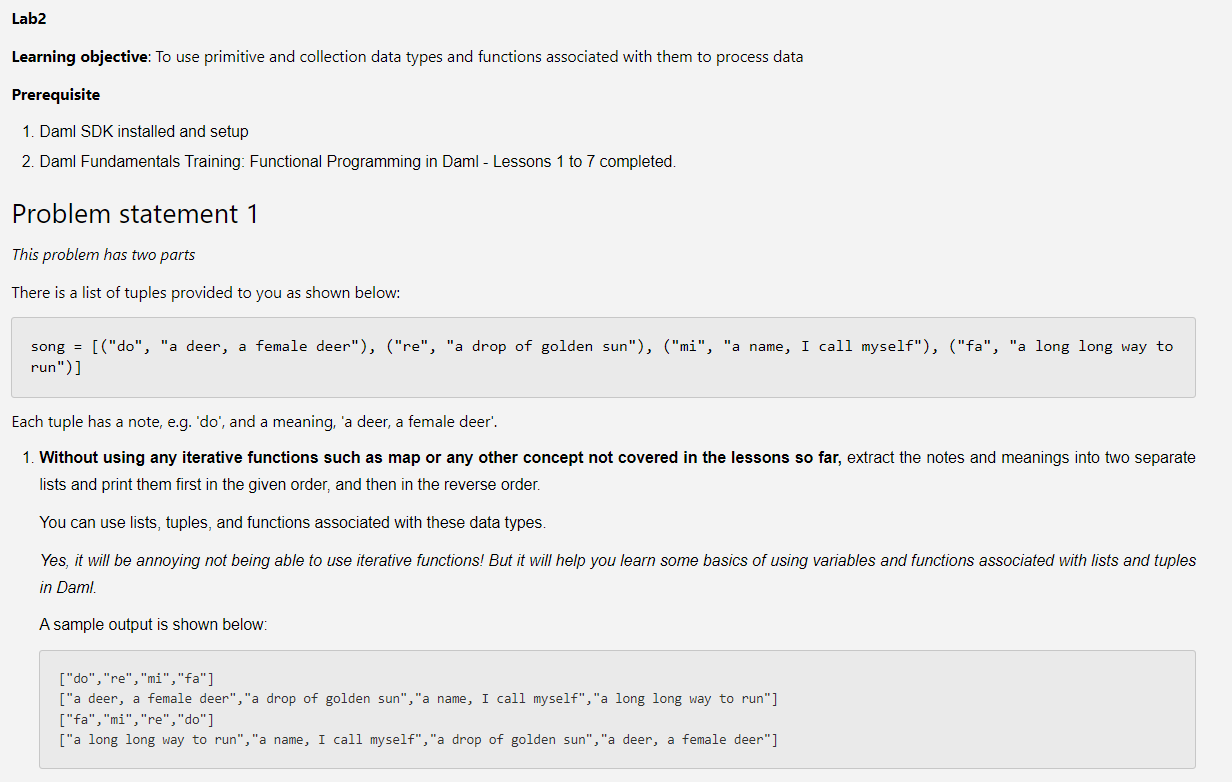Click the first output line ["do","re","mi","fa"]
The image size is (1232, 782).
(137, 680)
